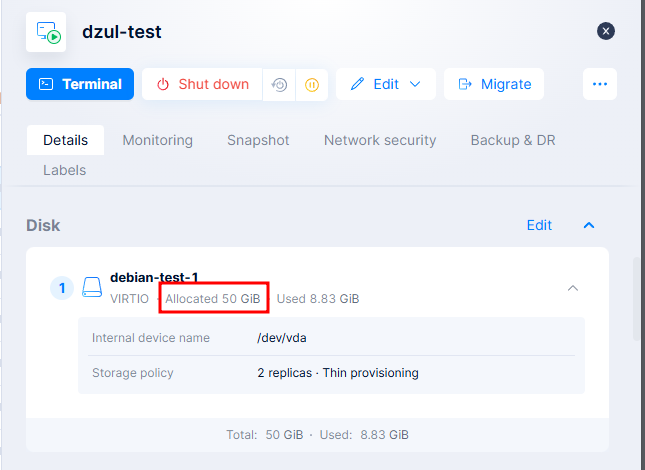Close the dzul-test details panel

click(x=606, y=31)
